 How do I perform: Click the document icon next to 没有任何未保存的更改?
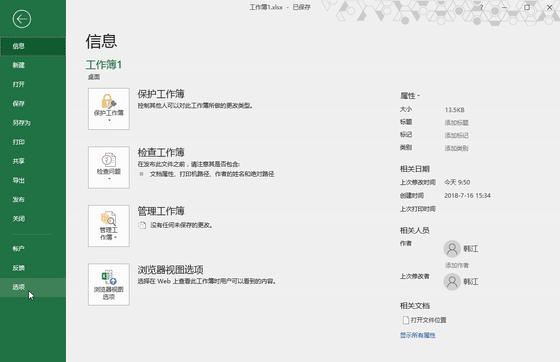(142, 225)
